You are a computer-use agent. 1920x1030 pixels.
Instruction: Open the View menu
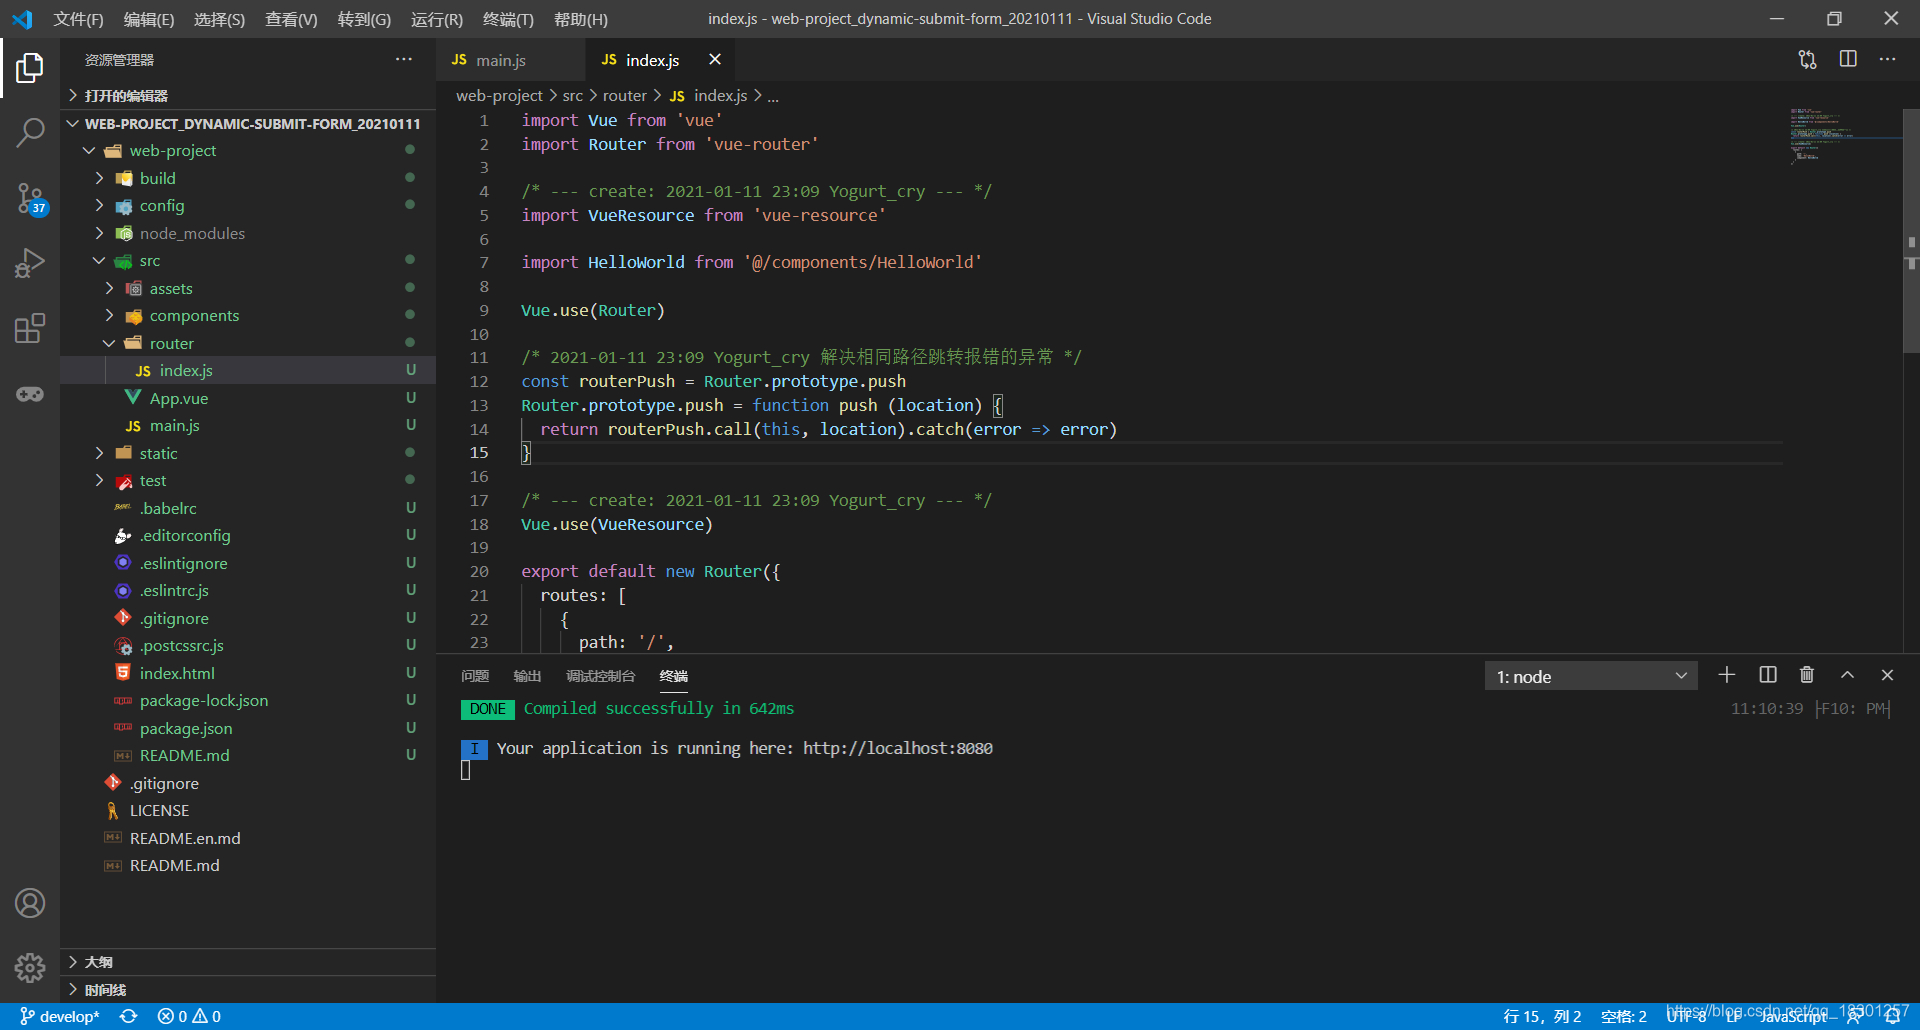pyautogui.click(x=291, y=19)
